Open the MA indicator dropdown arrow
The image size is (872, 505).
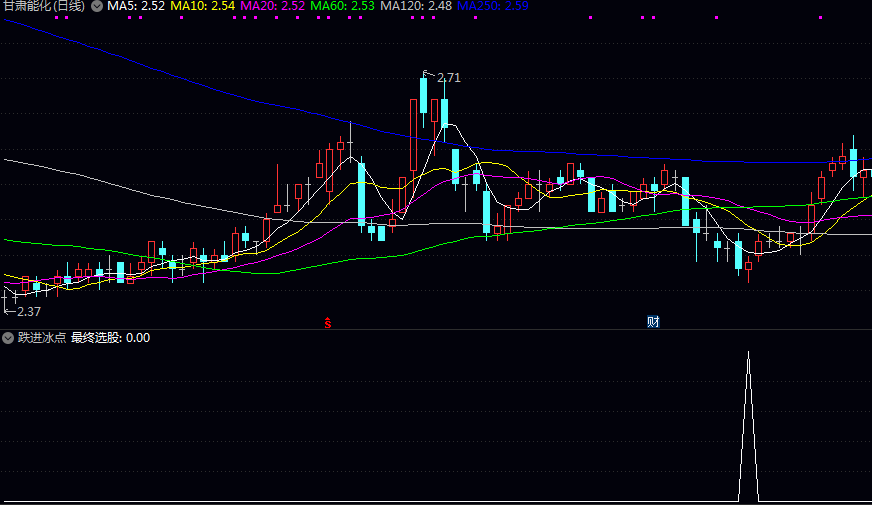click(97, 6)
